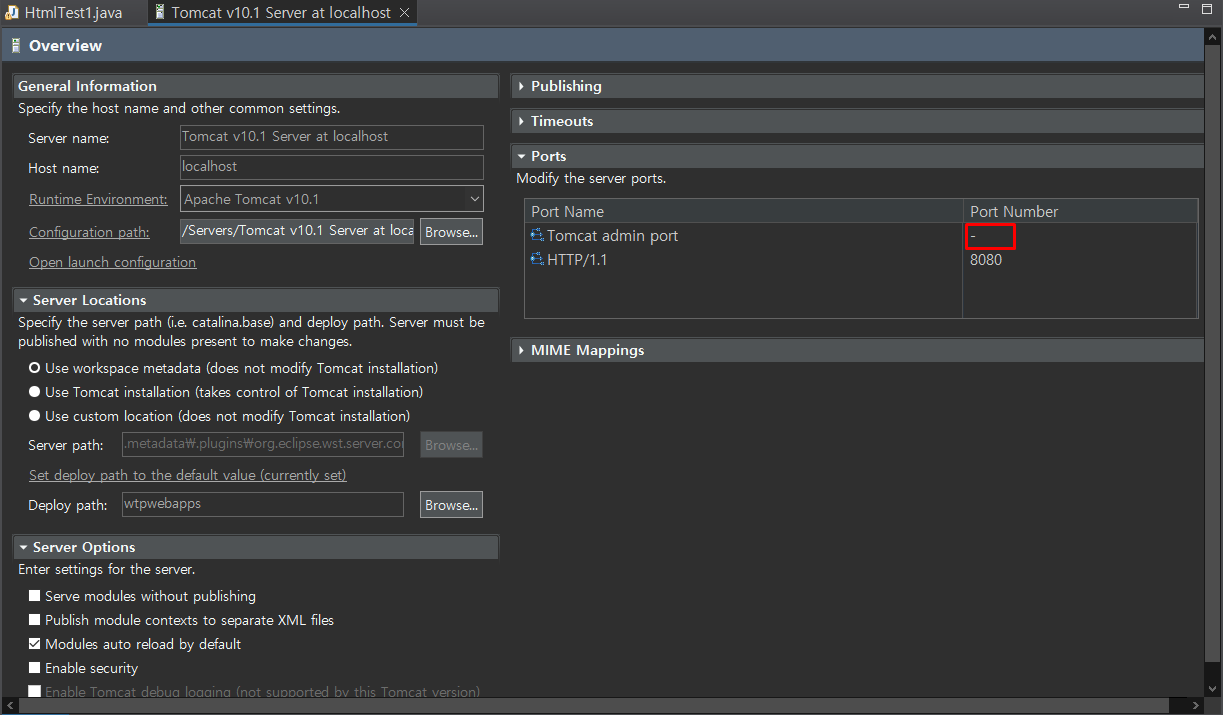Click the General Information section header
Image resolution: width=1223 pixels, height=715 pixels.
click(x=255, y=86)
